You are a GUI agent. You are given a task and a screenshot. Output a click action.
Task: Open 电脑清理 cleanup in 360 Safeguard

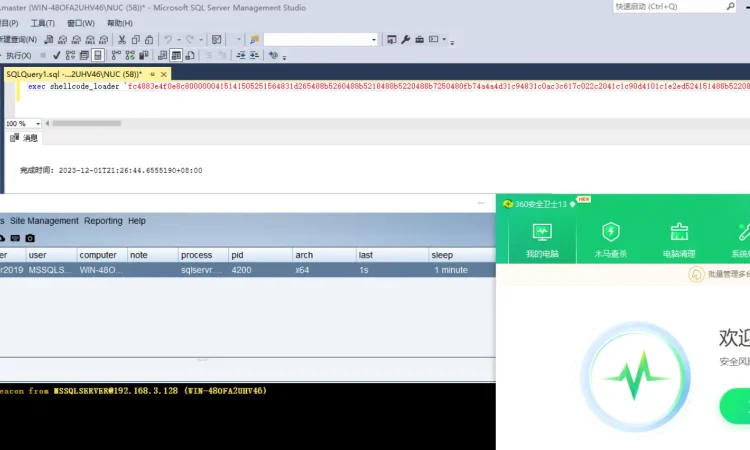[679, 240]
